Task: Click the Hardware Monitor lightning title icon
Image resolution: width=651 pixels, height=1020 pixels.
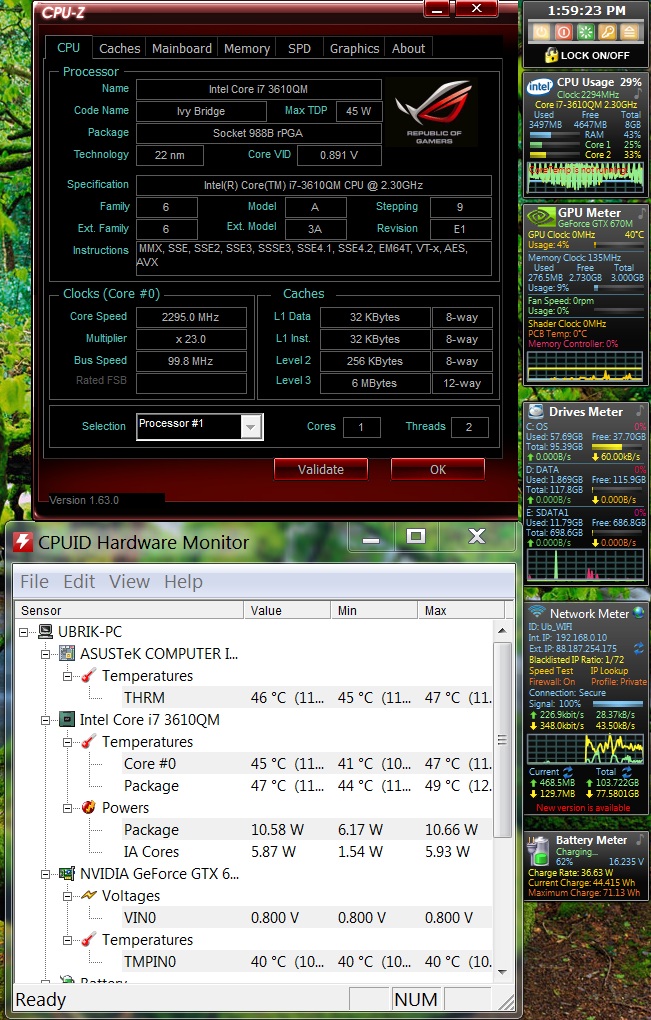Action: click(23, 541)
